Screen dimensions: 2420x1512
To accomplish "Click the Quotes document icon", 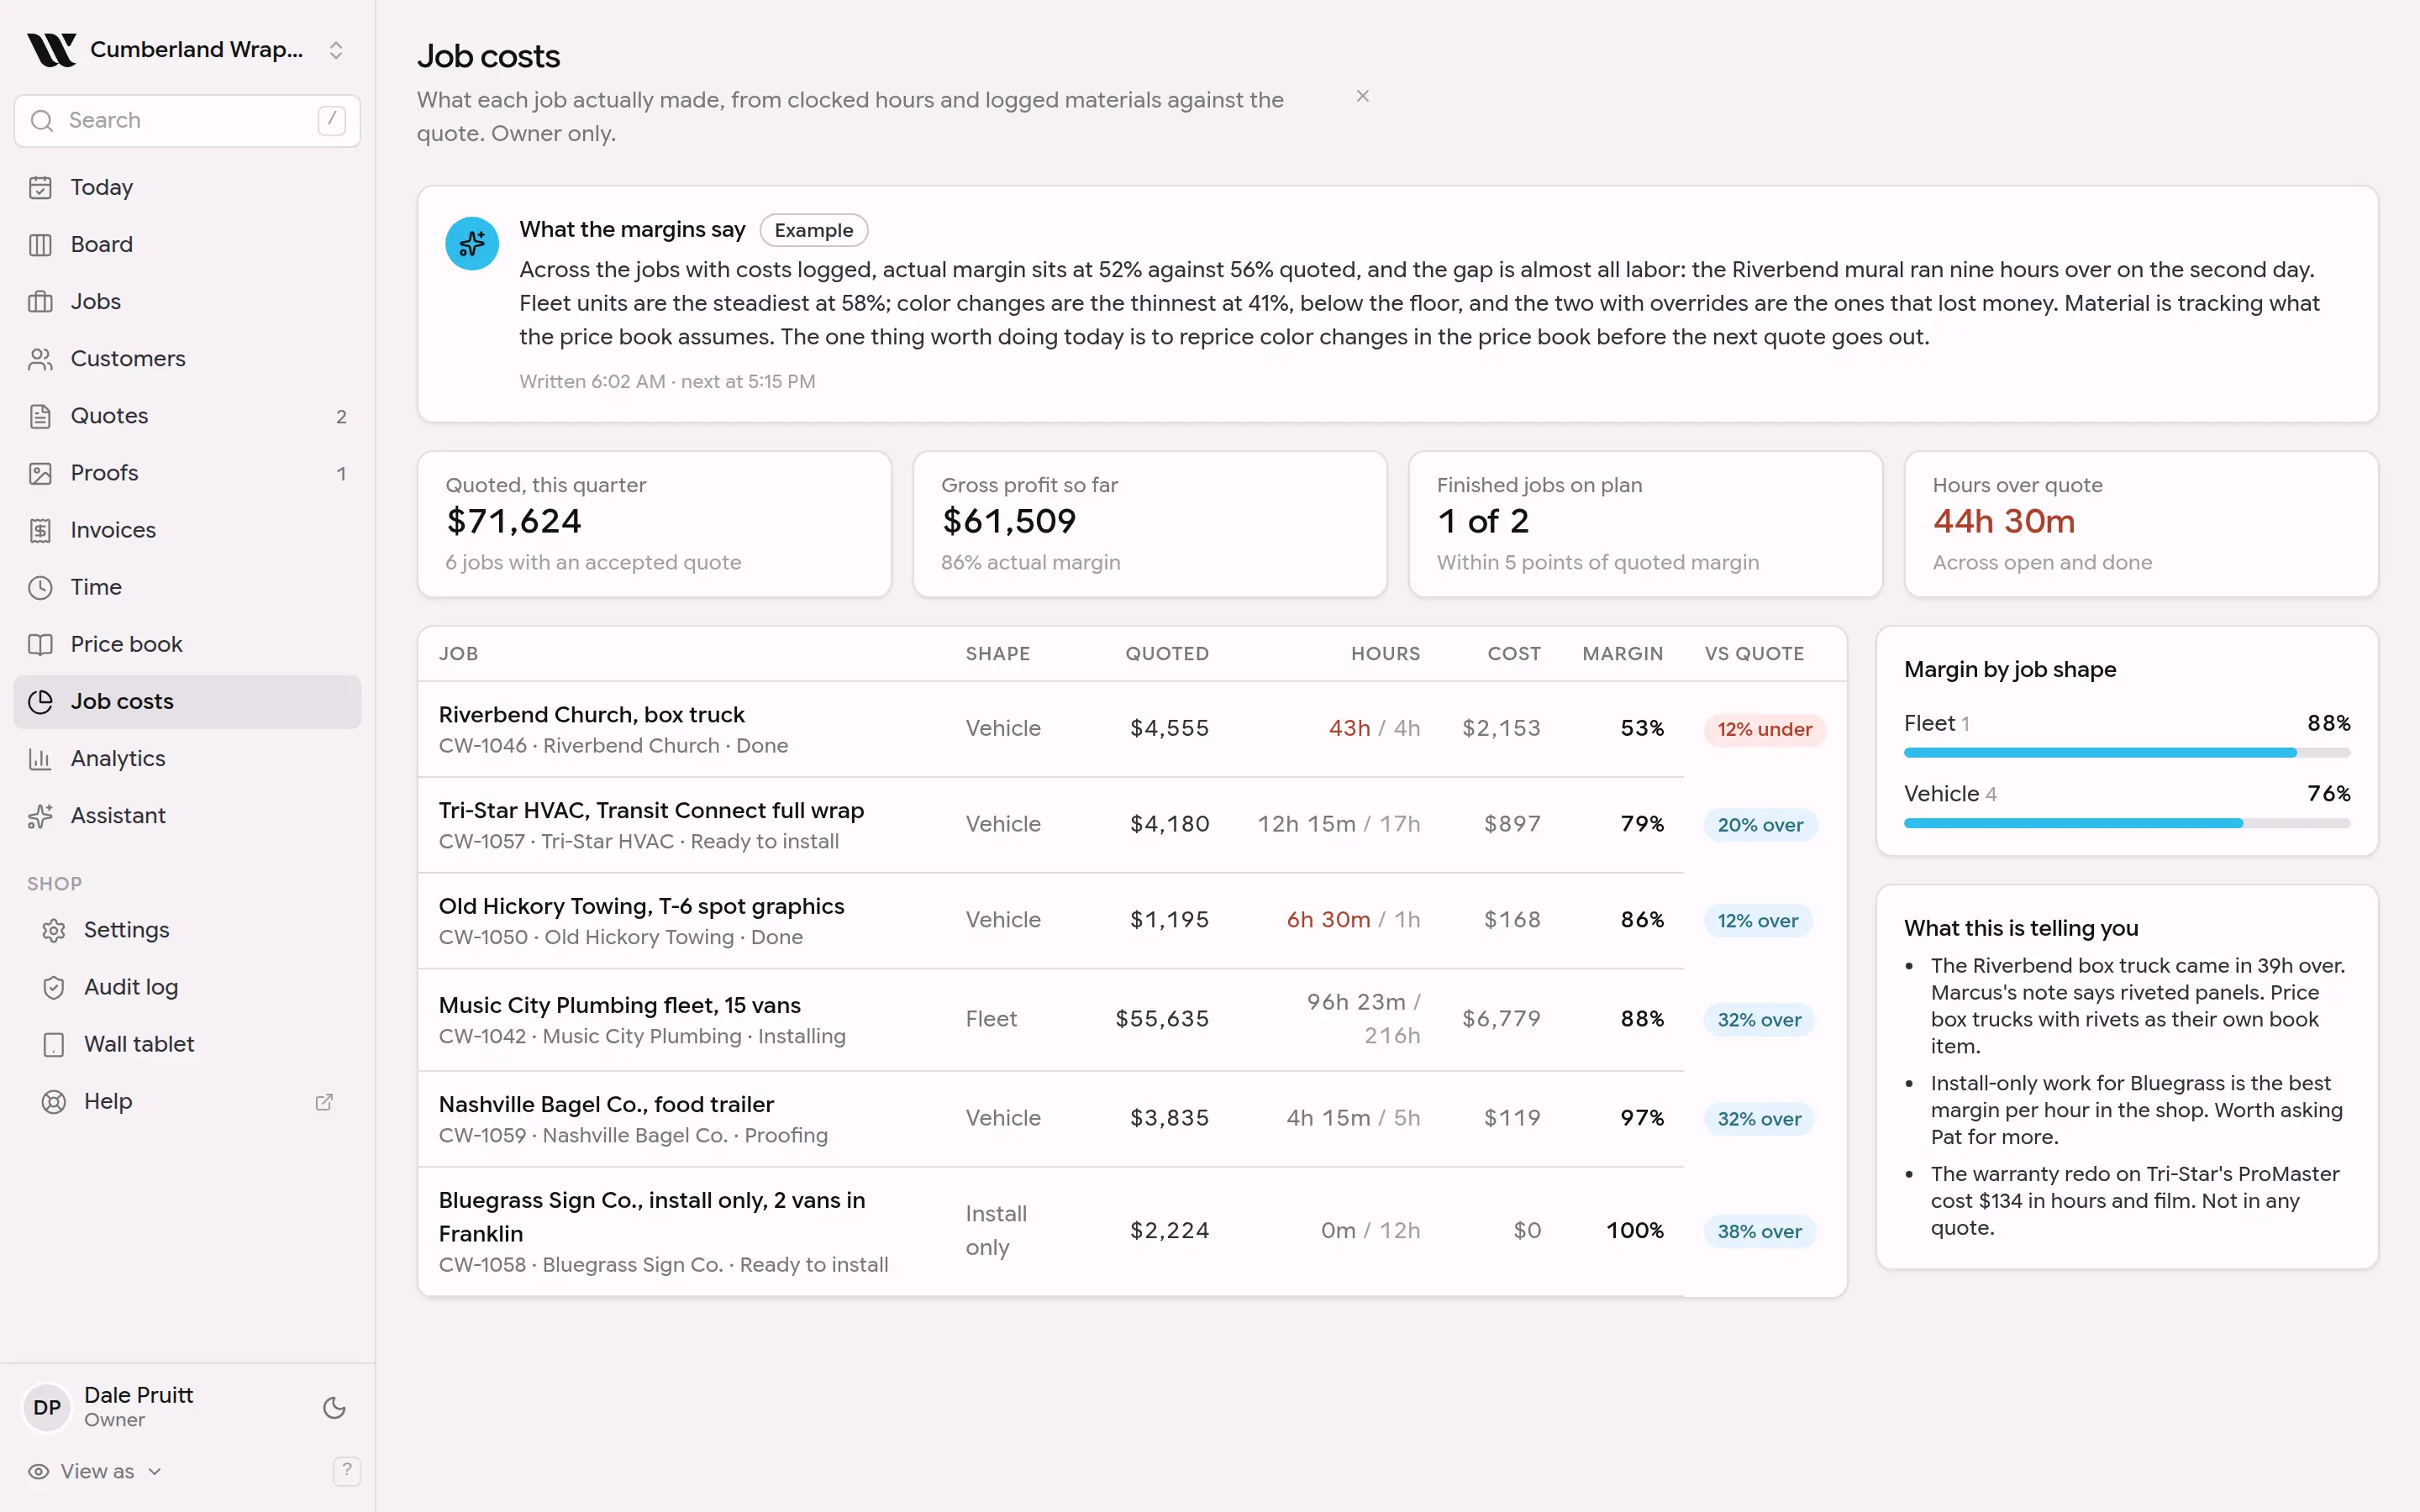I will (40, 416).
